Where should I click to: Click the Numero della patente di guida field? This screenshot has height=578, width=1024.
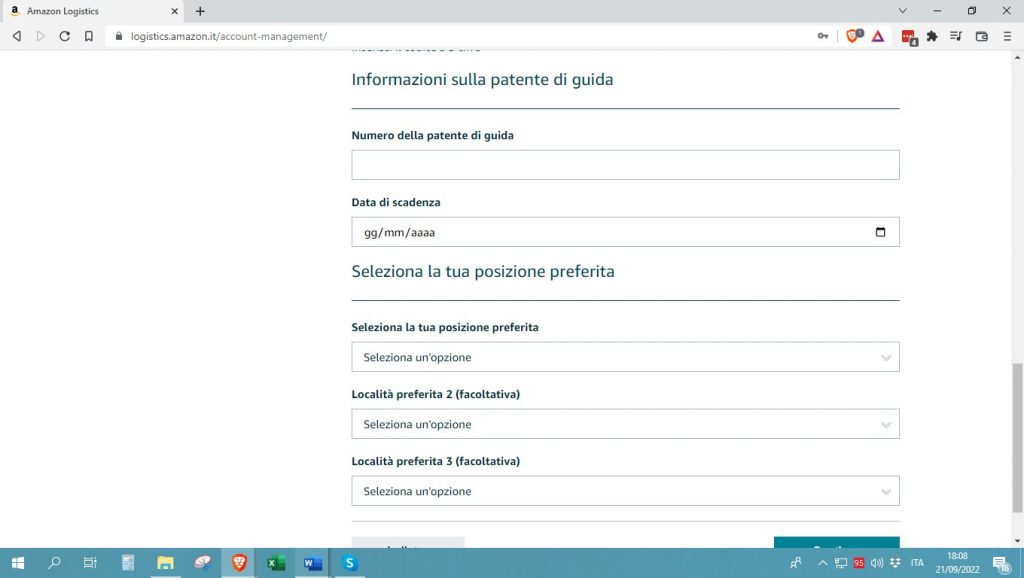624,164
